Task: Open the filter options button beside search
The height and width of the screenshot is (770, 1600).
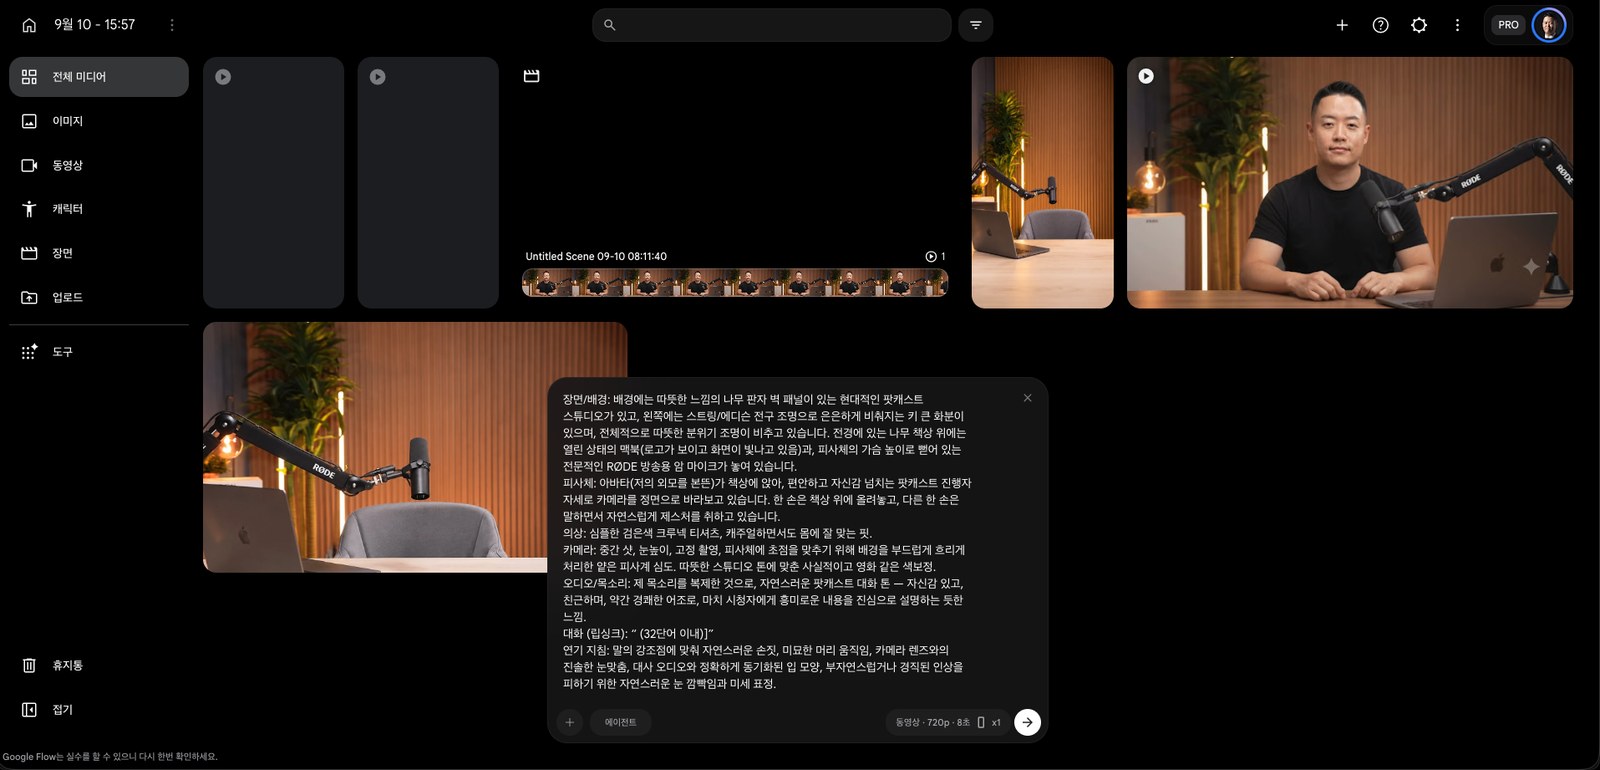Action: (976, 25)
